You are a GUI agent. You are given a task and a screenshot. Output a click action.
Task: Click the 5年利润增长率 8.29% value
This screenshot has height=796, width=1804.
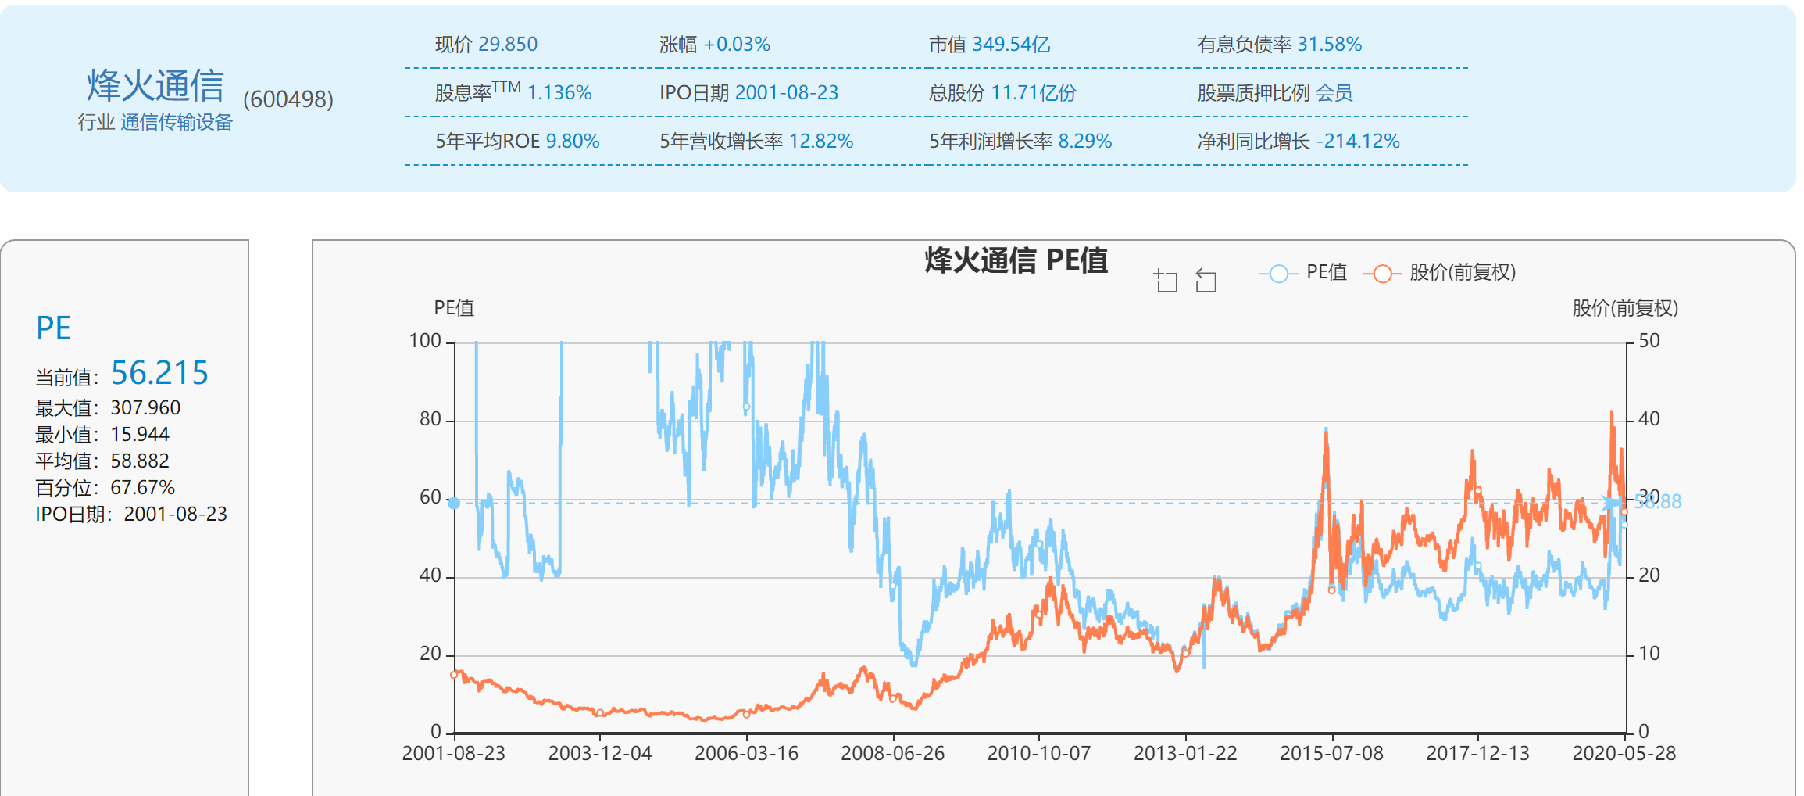1085,142
